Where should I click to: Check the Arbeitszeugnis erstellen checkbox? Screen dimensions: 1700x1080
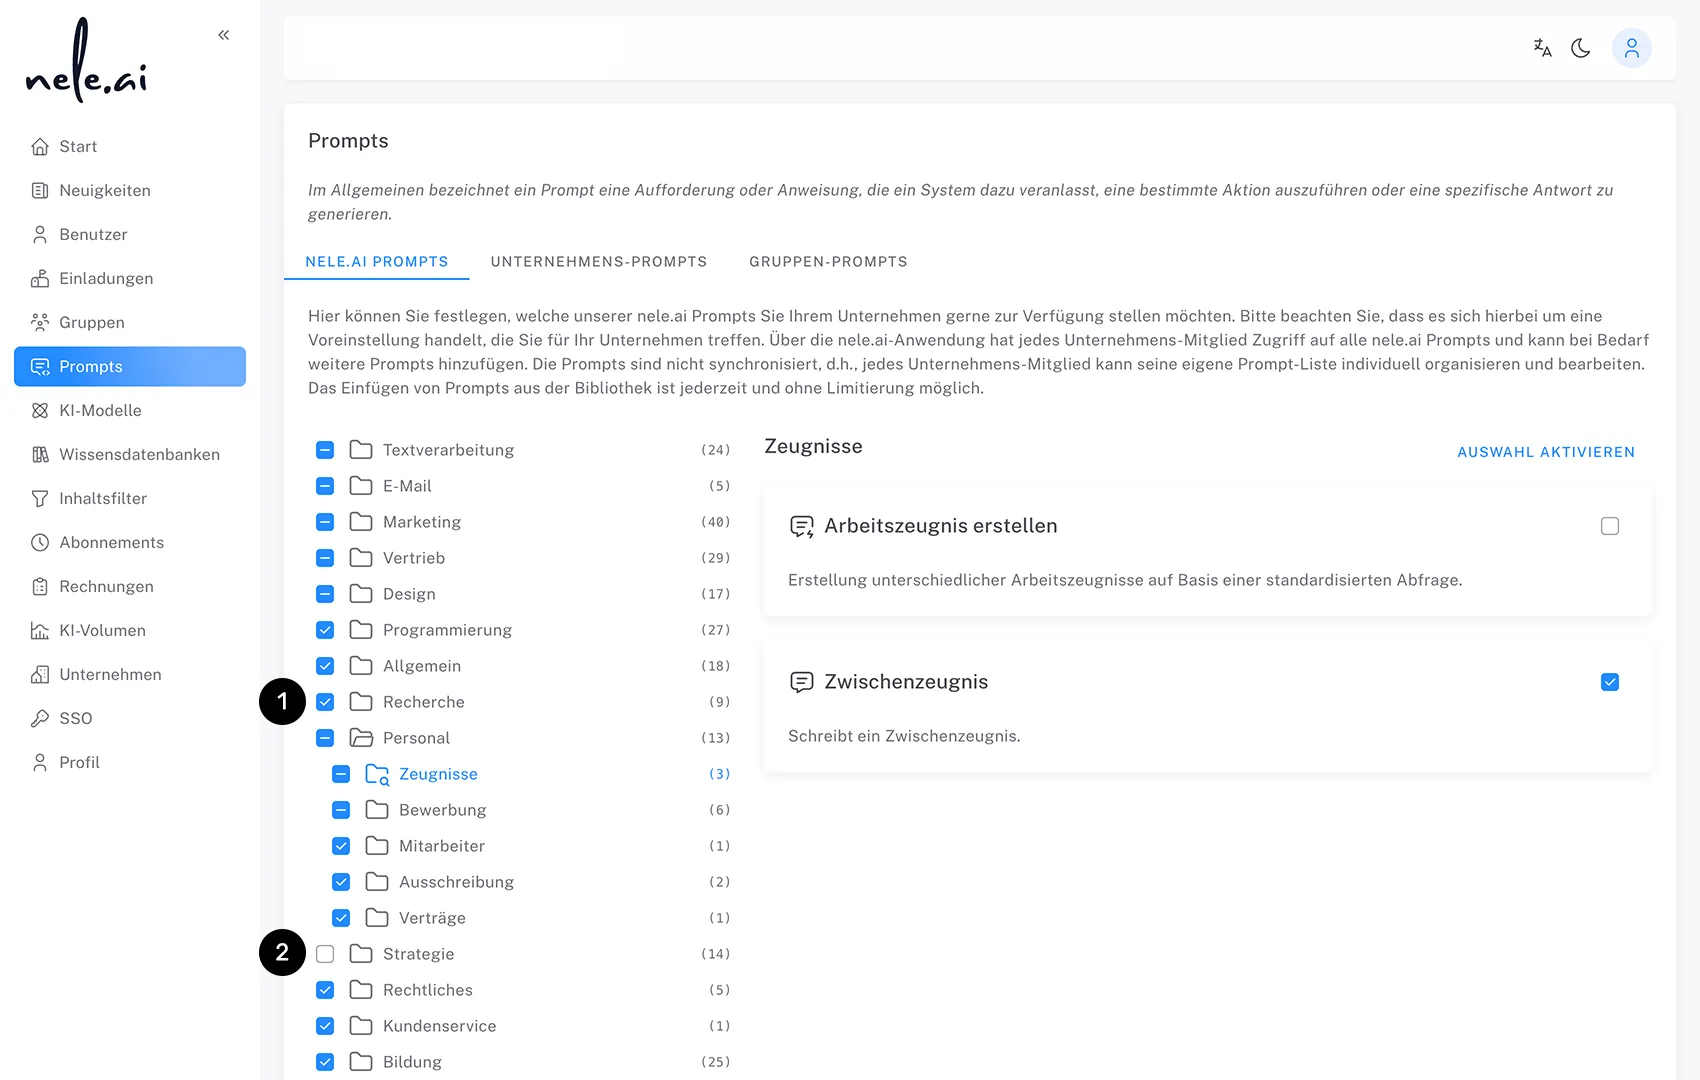[1609, 525]
